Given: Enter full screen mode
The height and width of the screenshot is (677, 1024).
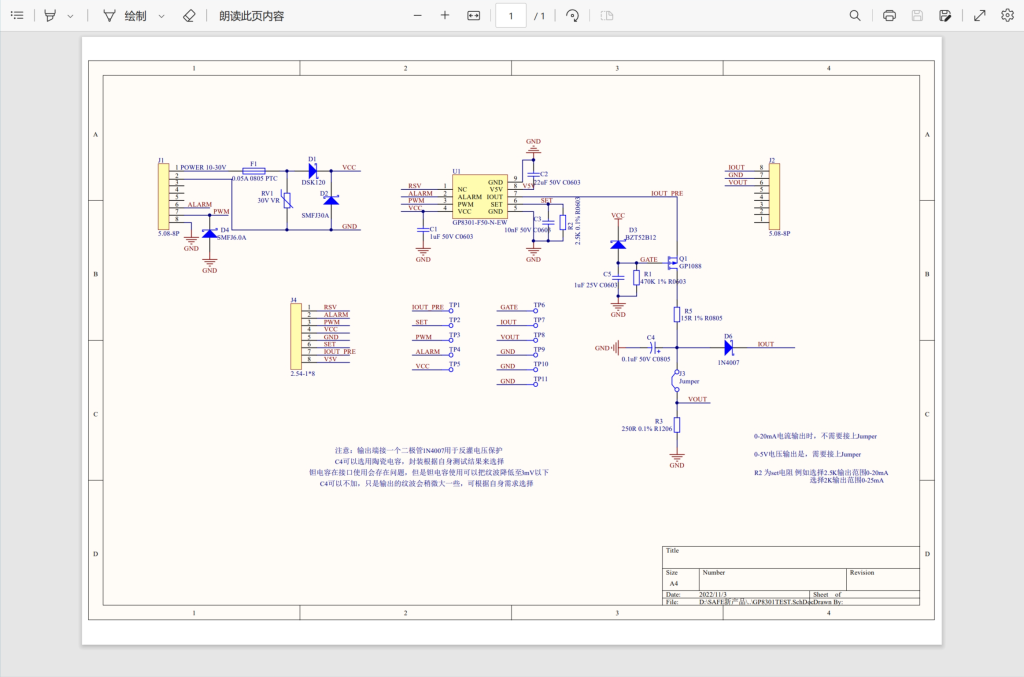Looking at the screenshot, I should (979, 16).
